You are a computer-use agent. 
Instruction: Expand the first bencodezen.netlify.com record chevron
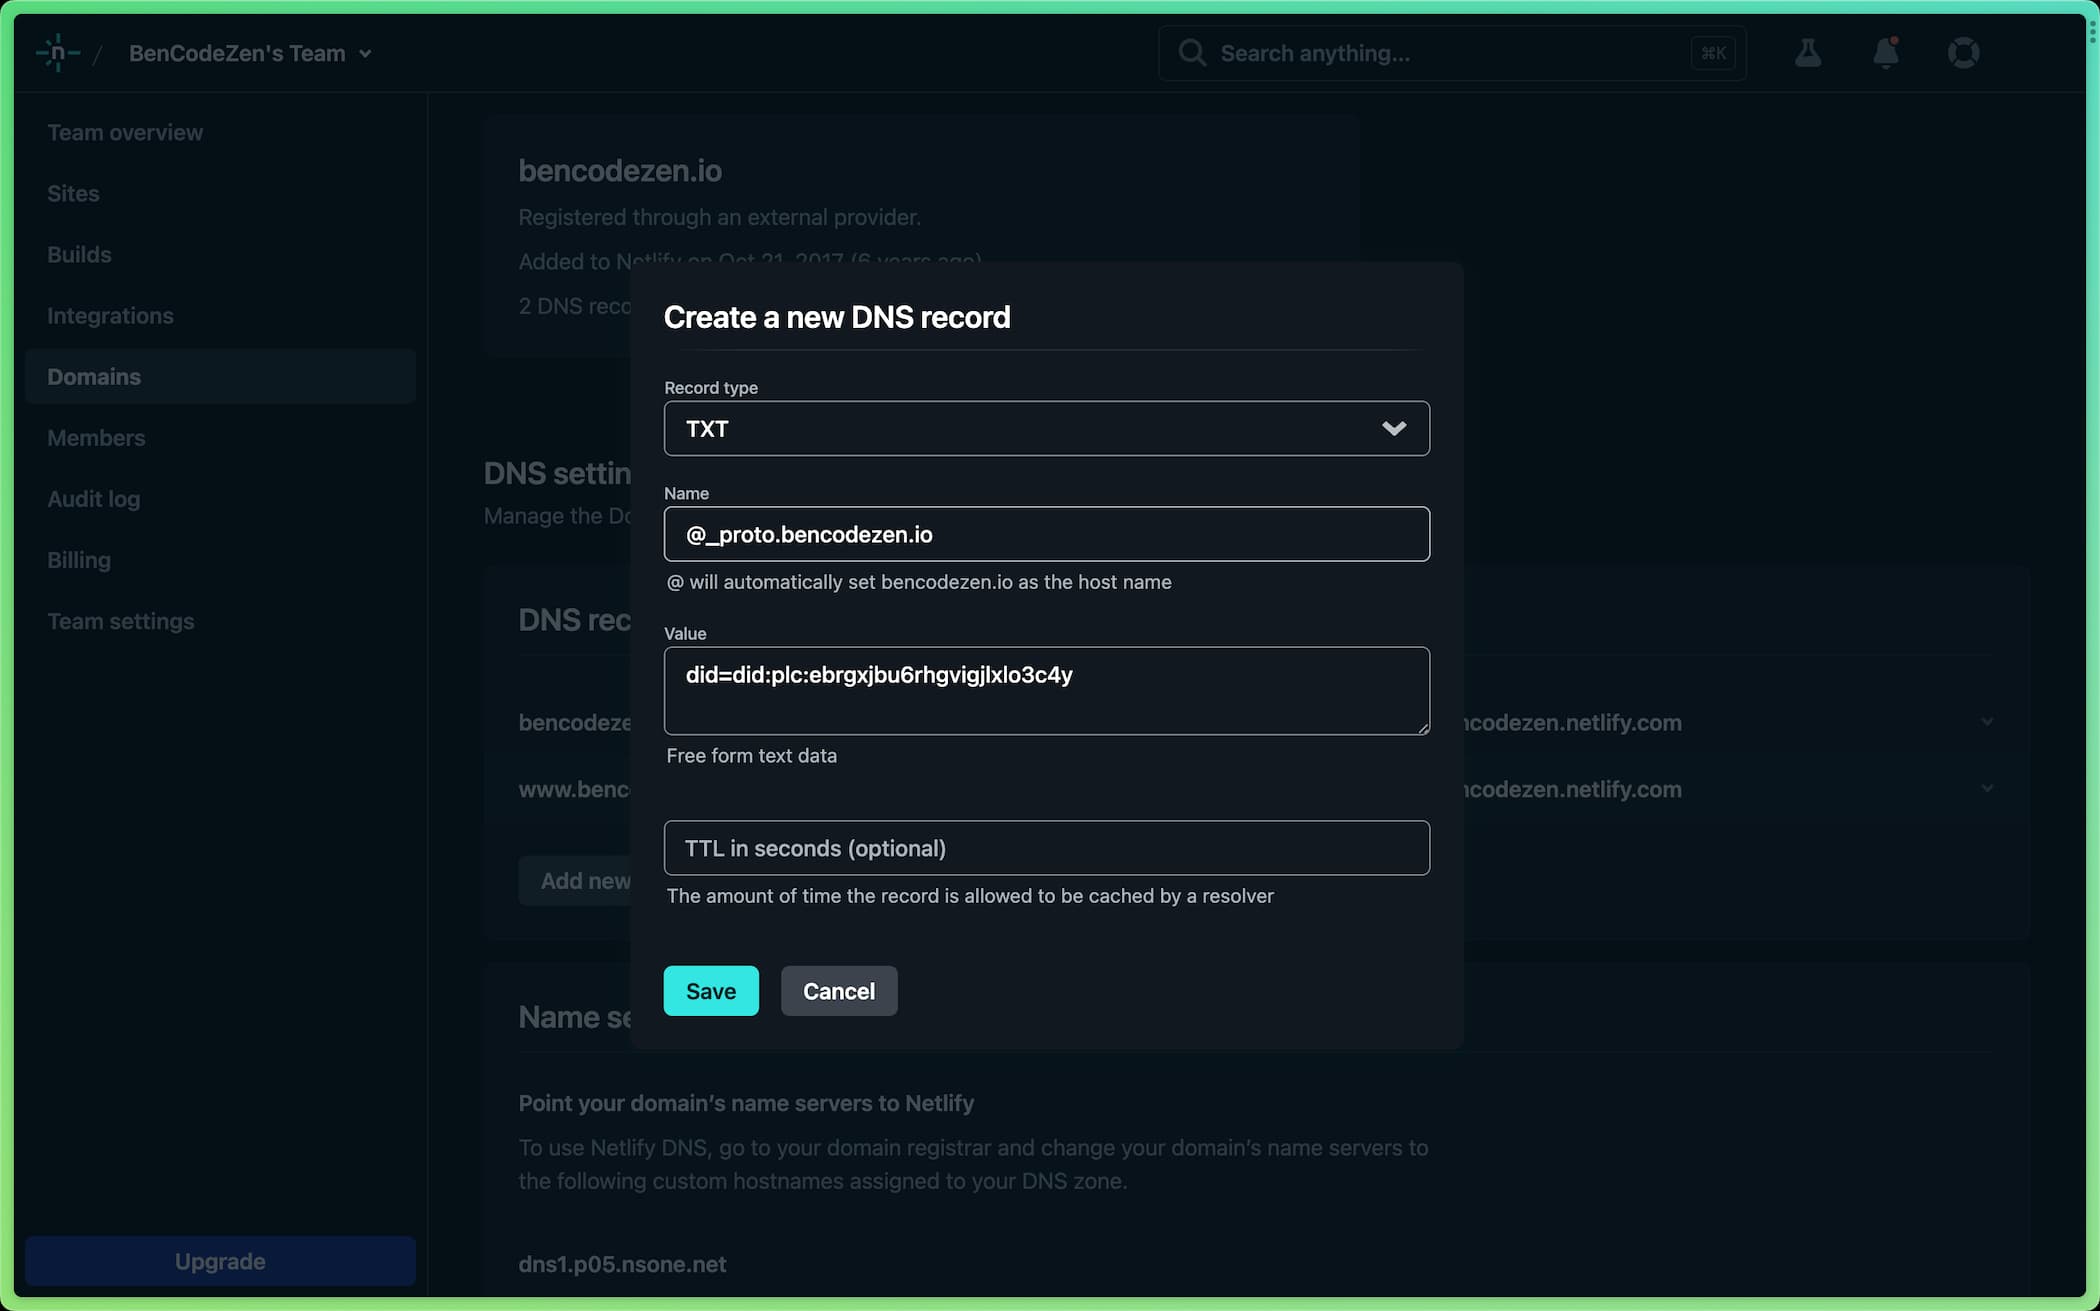click(x=1987, y=722)
